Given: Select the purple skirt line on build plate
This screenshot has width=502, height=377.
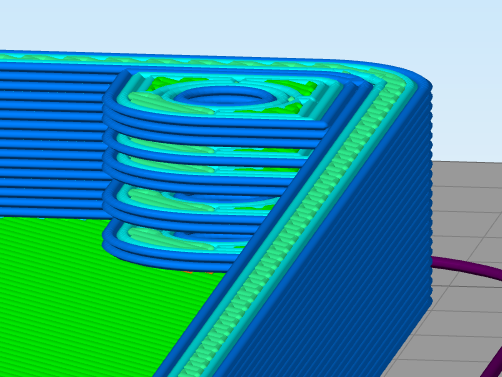Looking at the screenshot, I should (x=467, y=267).
